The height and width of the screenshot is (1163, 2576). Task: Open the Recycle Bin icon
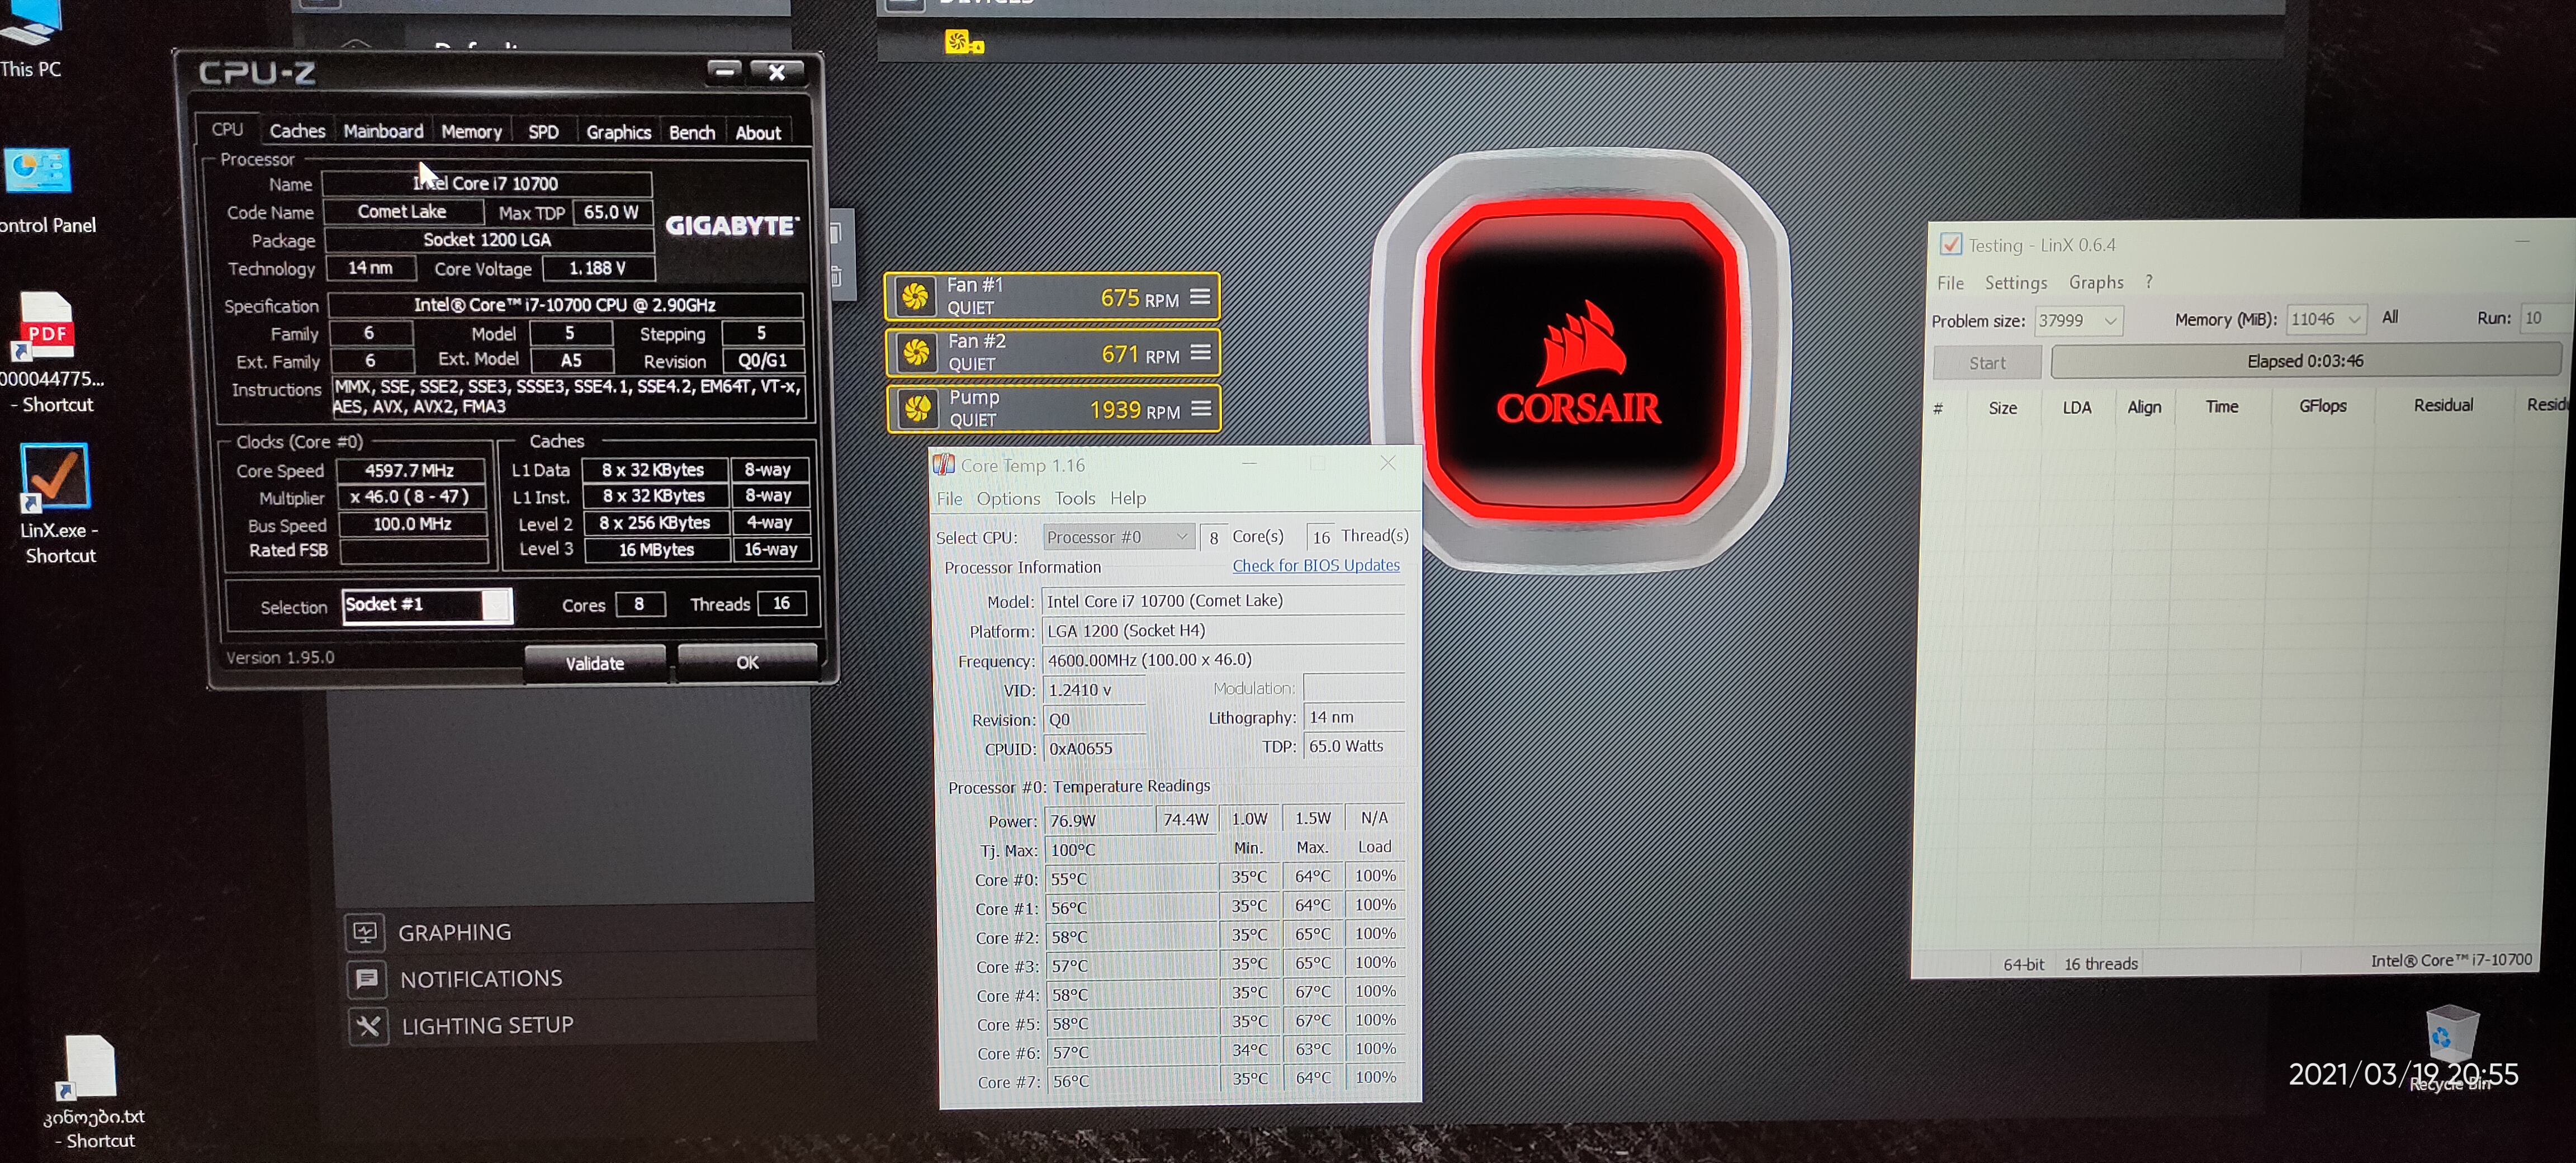pos(2452,1034)
